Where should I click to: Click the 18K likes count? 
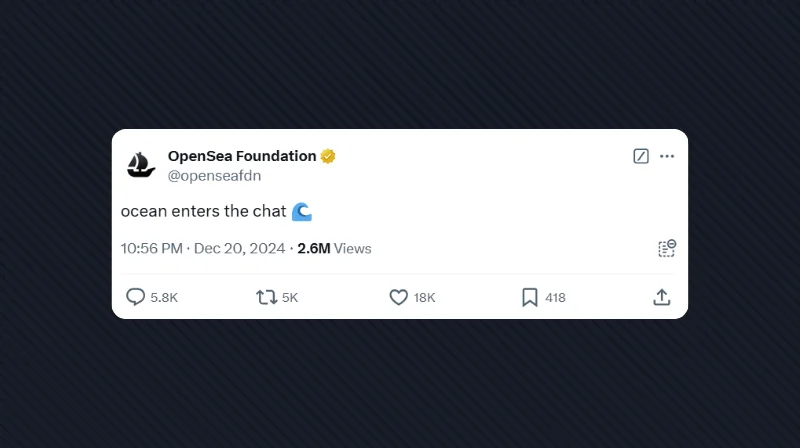[x=425, y=298]
